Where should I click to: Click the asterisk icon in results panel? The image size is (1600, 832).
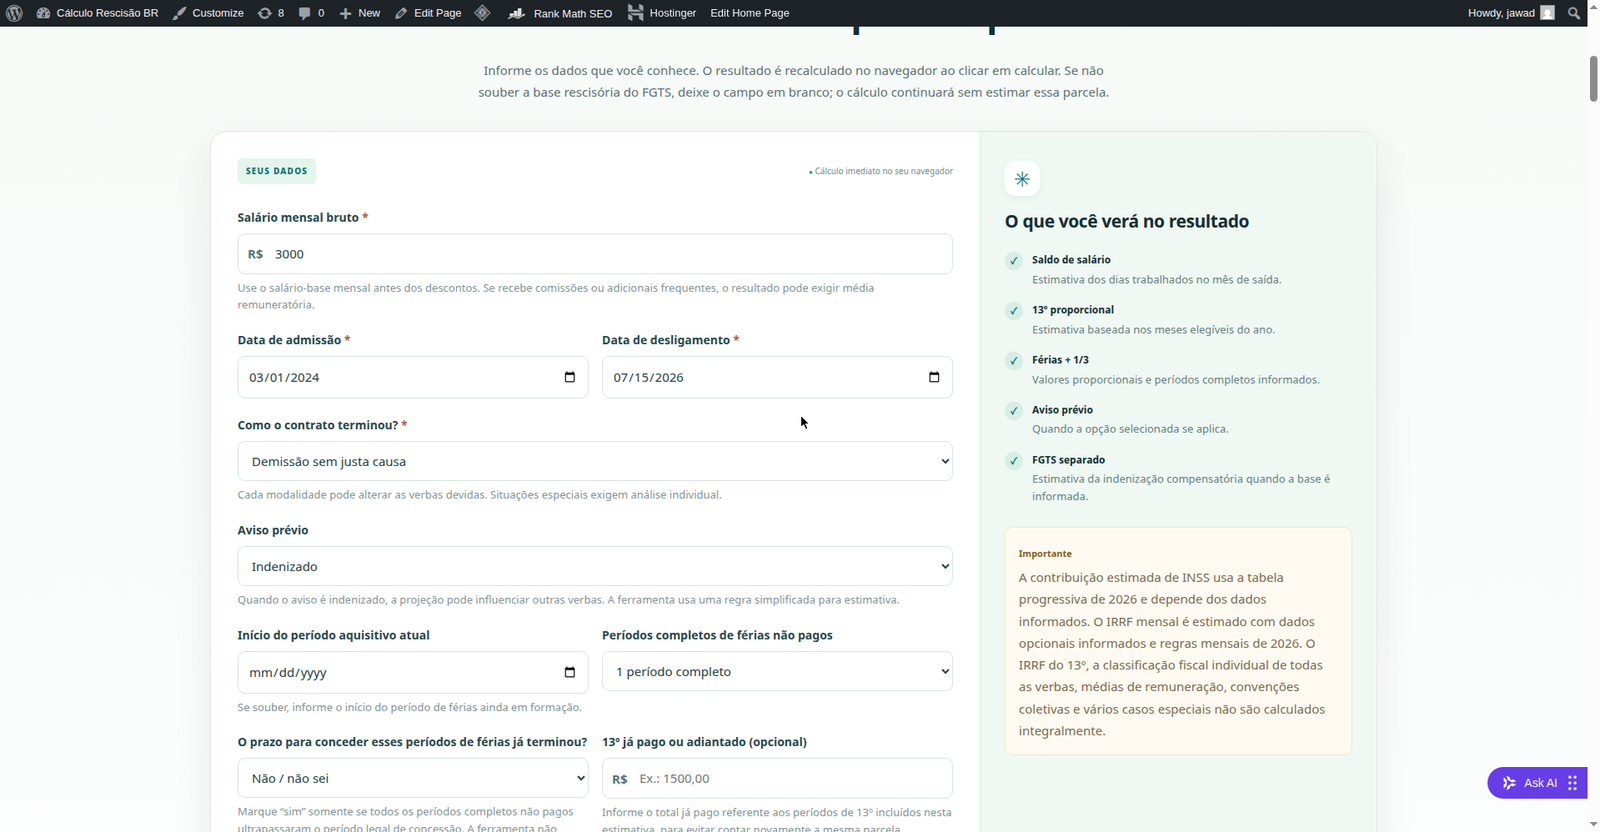[x=1022, y=179]
